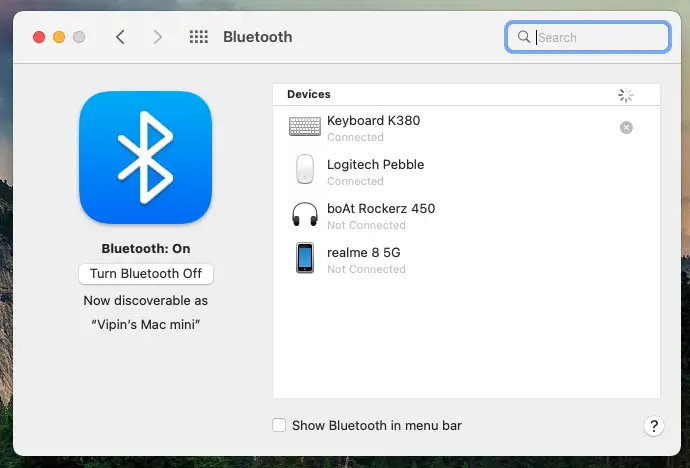The height and width of the screenshot is (468, 690).
Task: Click the forward navigation arrow
Action: 158,37
